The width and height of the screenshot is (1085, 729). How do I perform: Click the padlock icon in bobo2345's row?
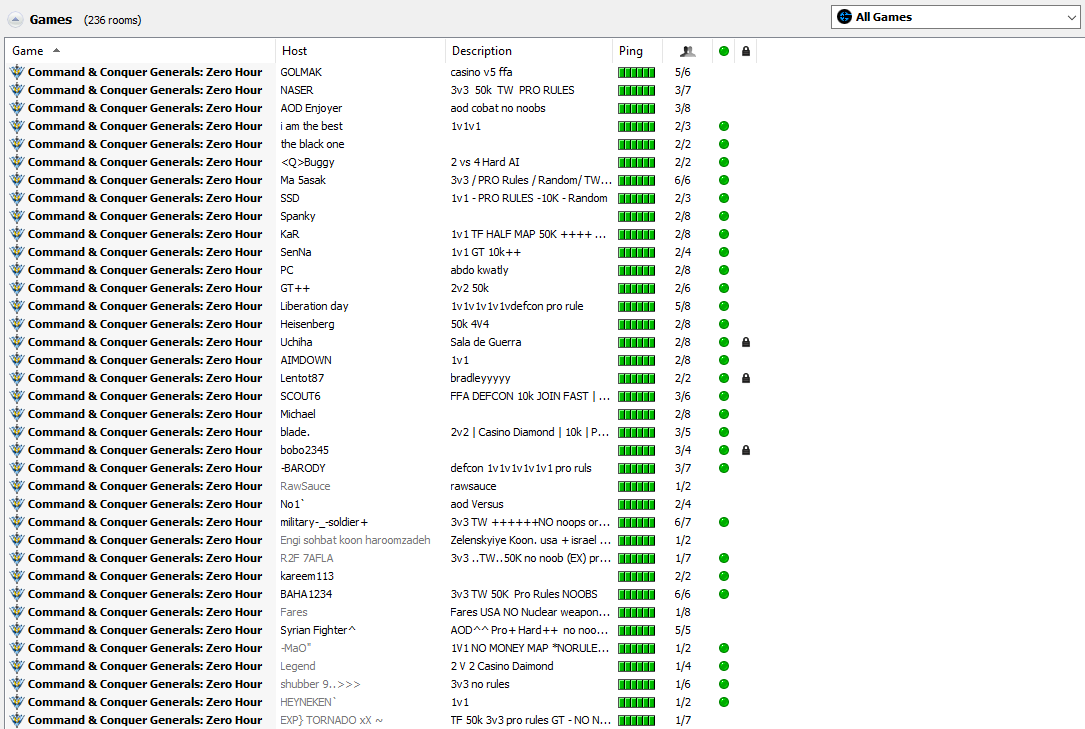point(746,450)
